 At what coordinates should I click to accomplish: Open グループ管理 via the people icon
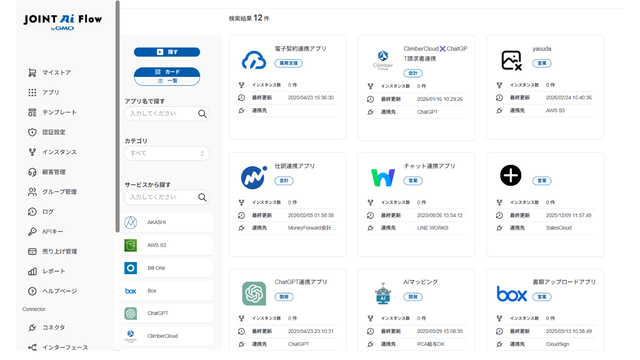click(32, 192)
